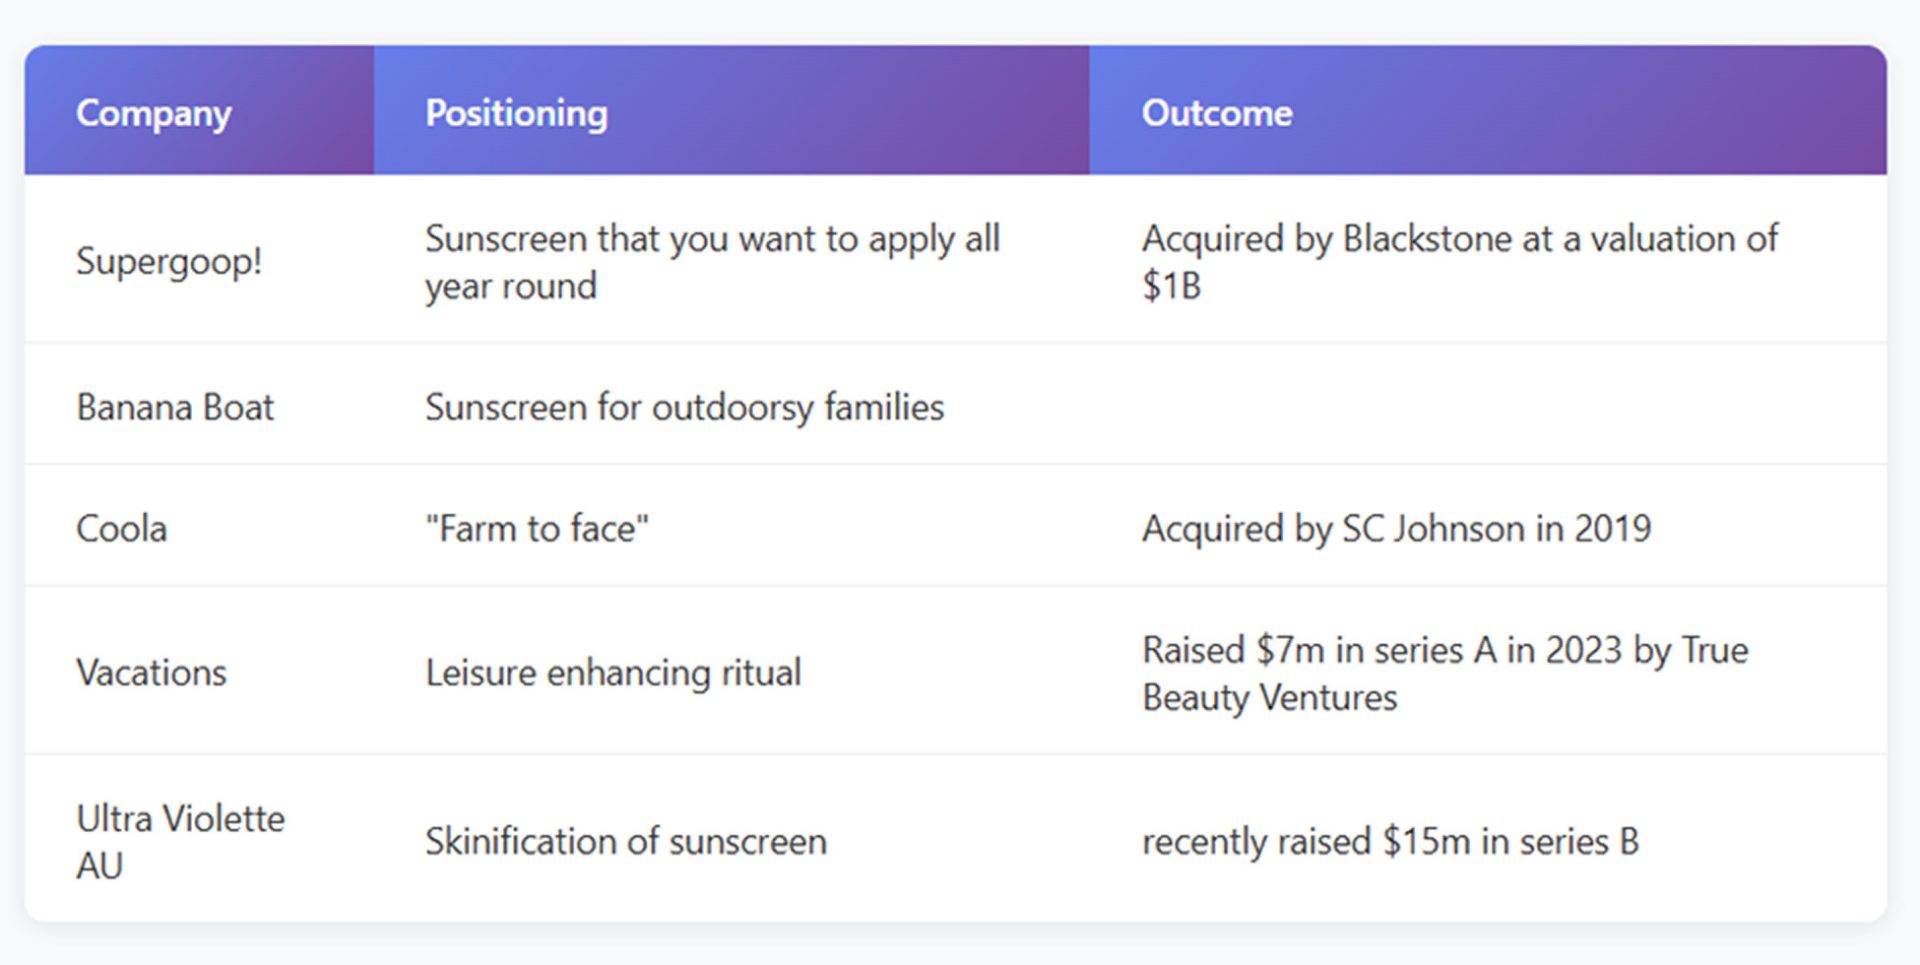Click "Acquired by SC Johnson in 2019"
1920x965 pixels.
pyautogui.click(x=1396, y=529)
